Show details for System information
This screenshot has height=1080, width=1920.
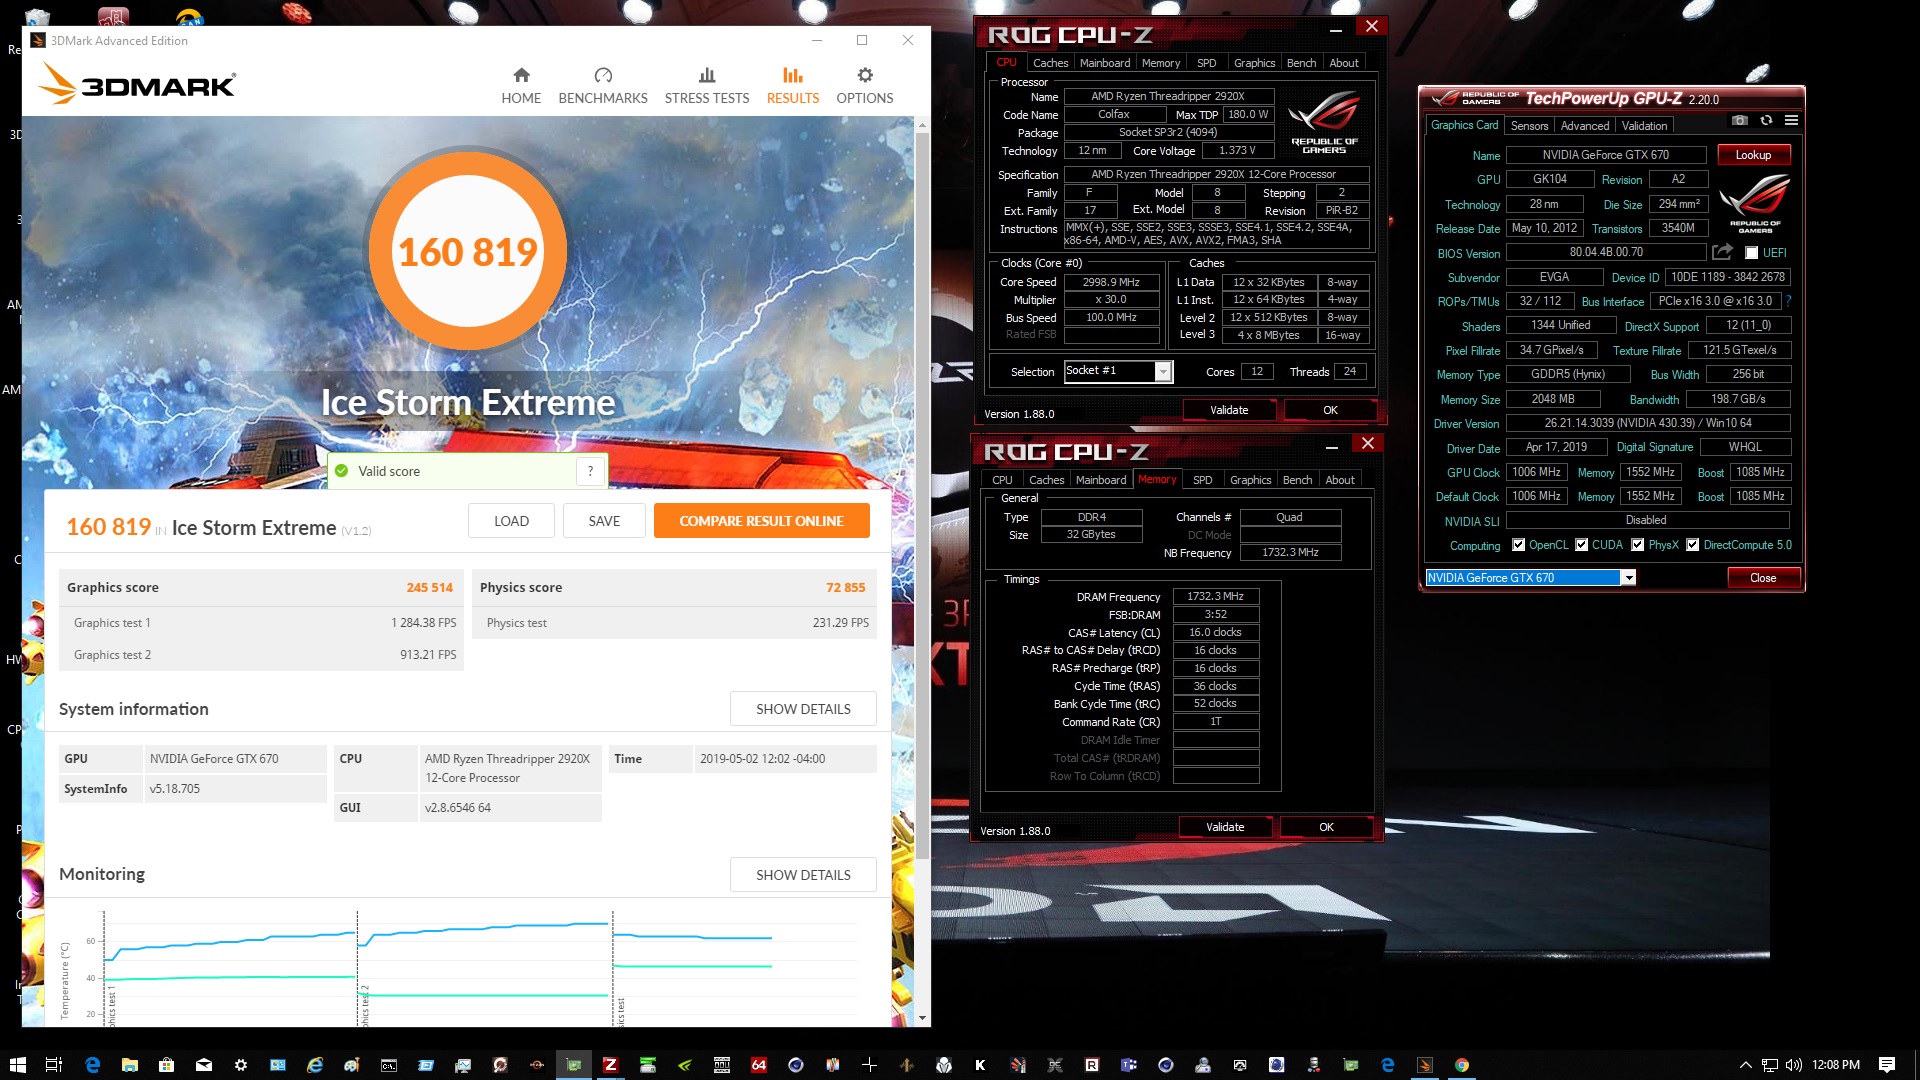point(803,709)
